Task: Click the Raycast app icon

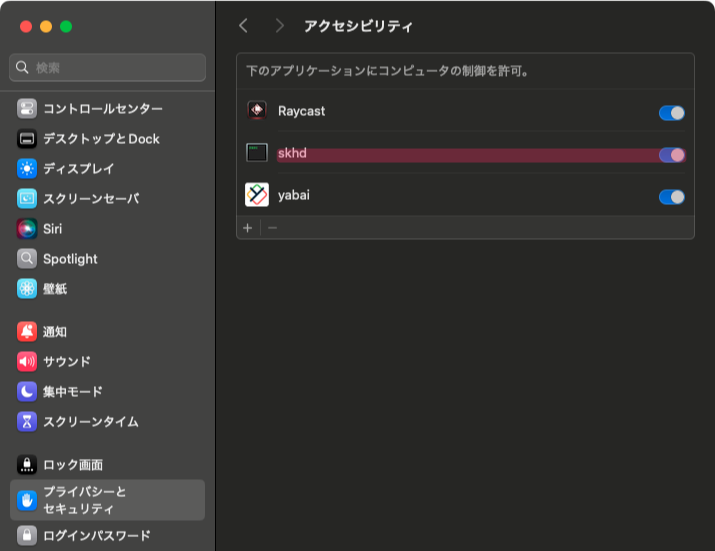Action: click(257, 110)
